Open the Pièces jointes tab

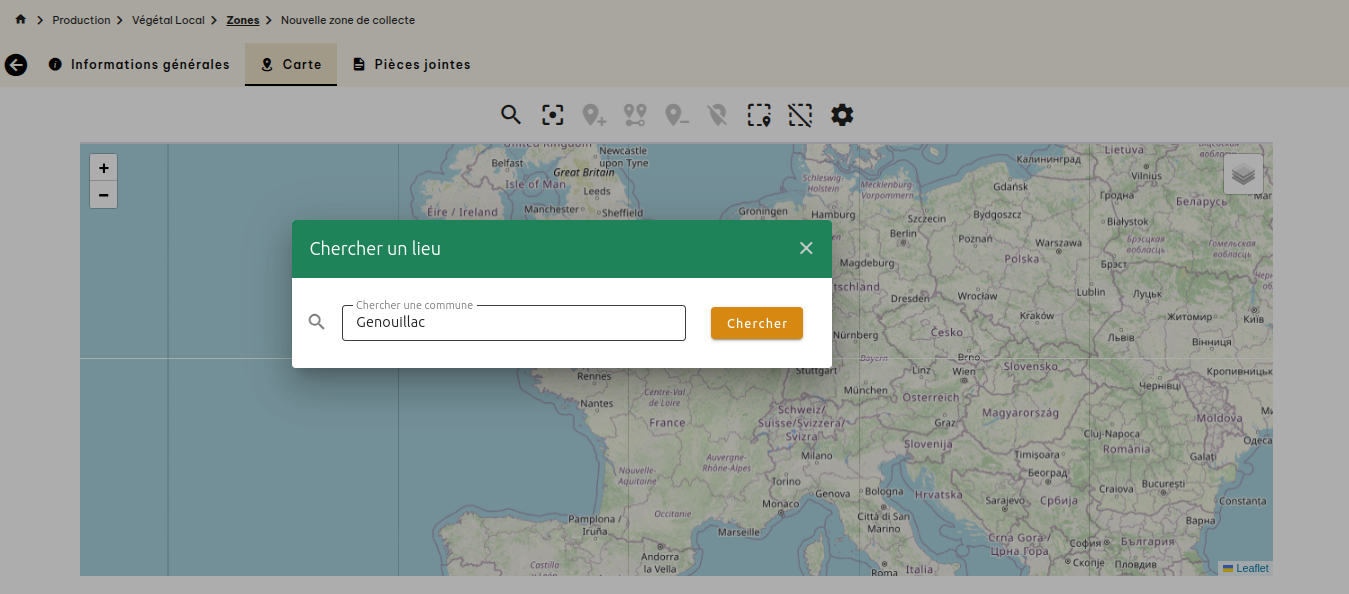pos(411,64)
